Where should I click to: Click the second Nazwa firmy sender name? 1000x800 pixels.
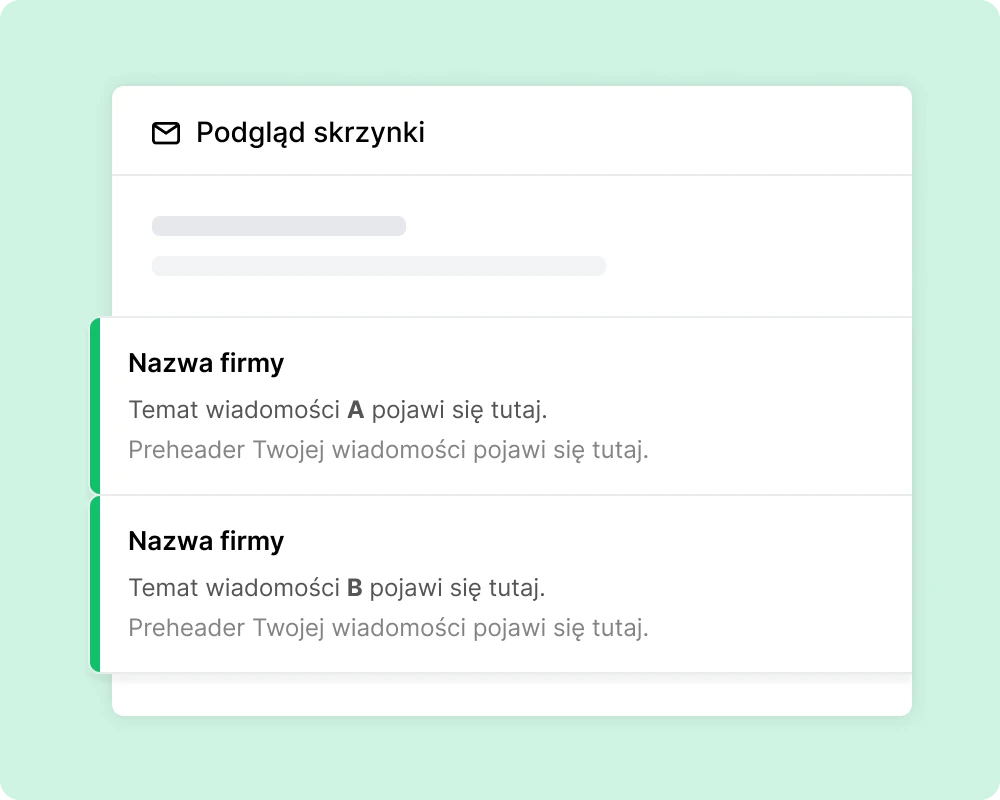pos(206,542)
